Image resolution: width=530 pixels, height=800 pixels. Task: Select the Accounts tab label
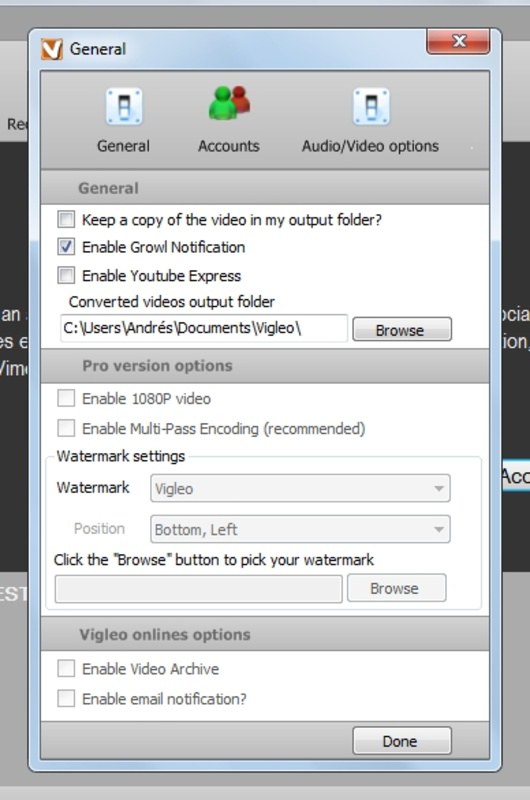pos(229,146)
